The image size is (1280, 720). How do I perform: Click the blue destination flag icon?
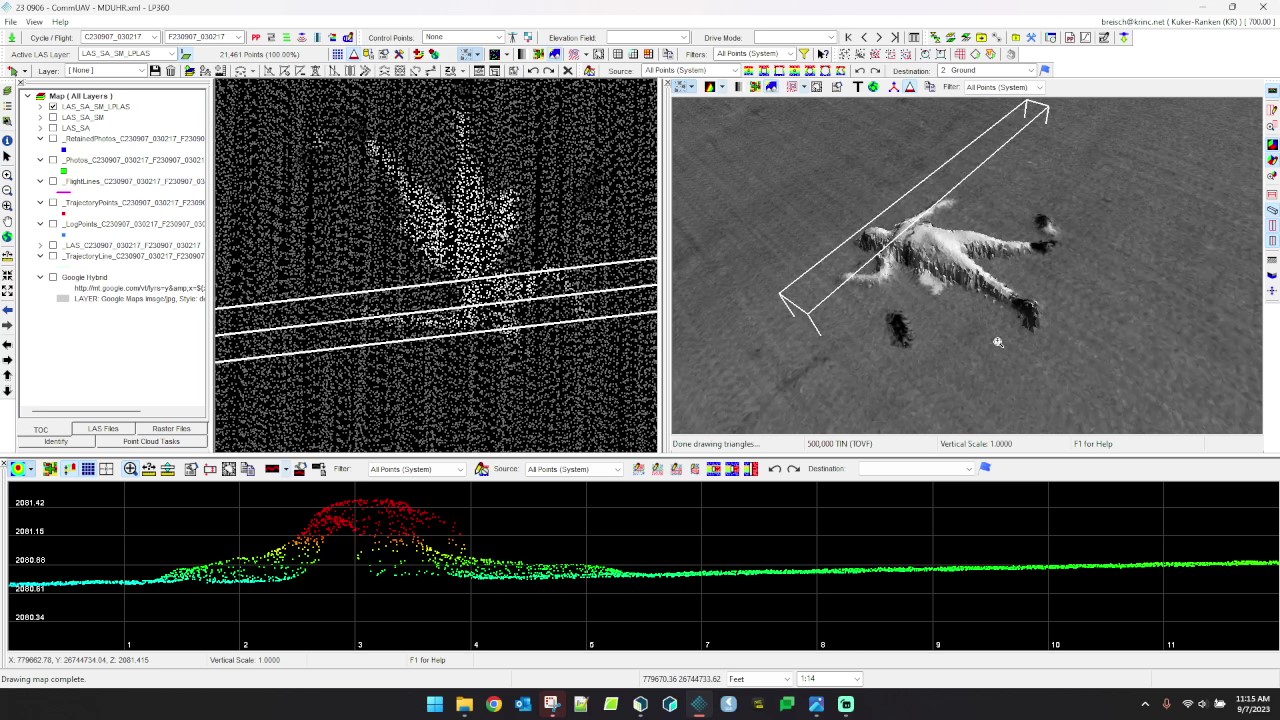pyautogui.click(x=1045, y=71)
